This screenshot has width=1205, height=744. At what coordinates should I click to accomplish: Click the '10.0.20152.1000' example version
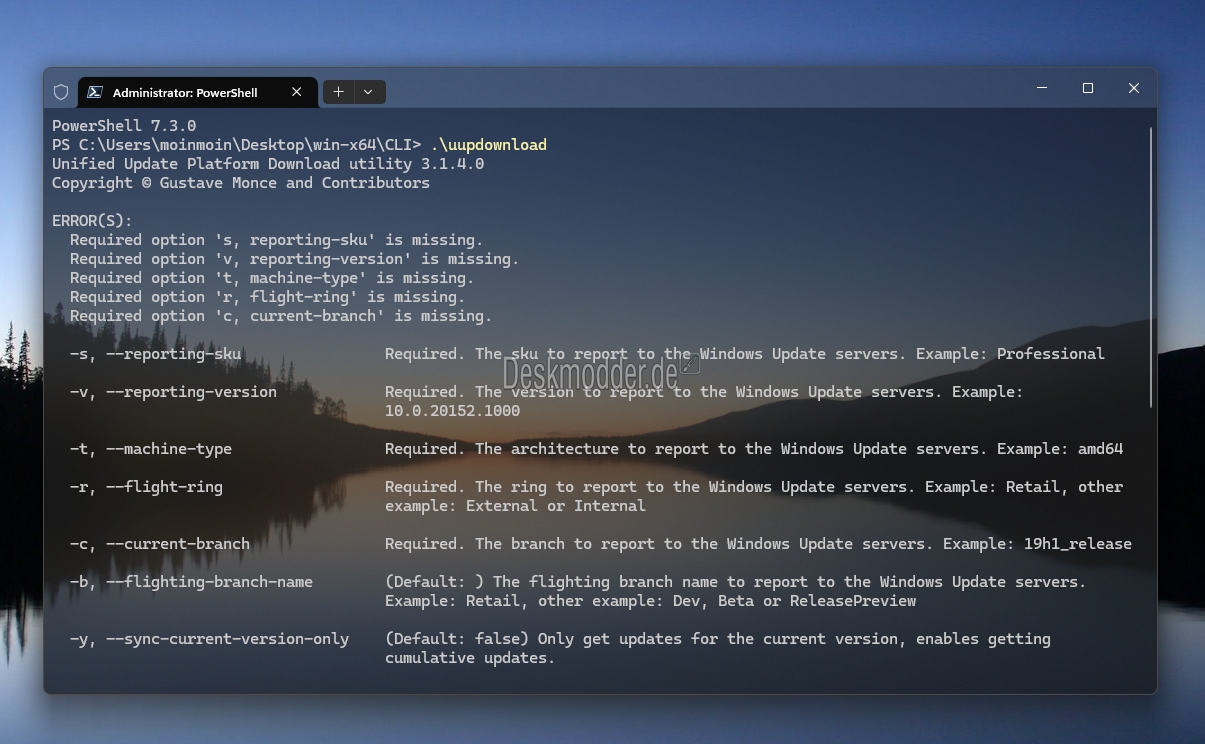coord(453,411)
